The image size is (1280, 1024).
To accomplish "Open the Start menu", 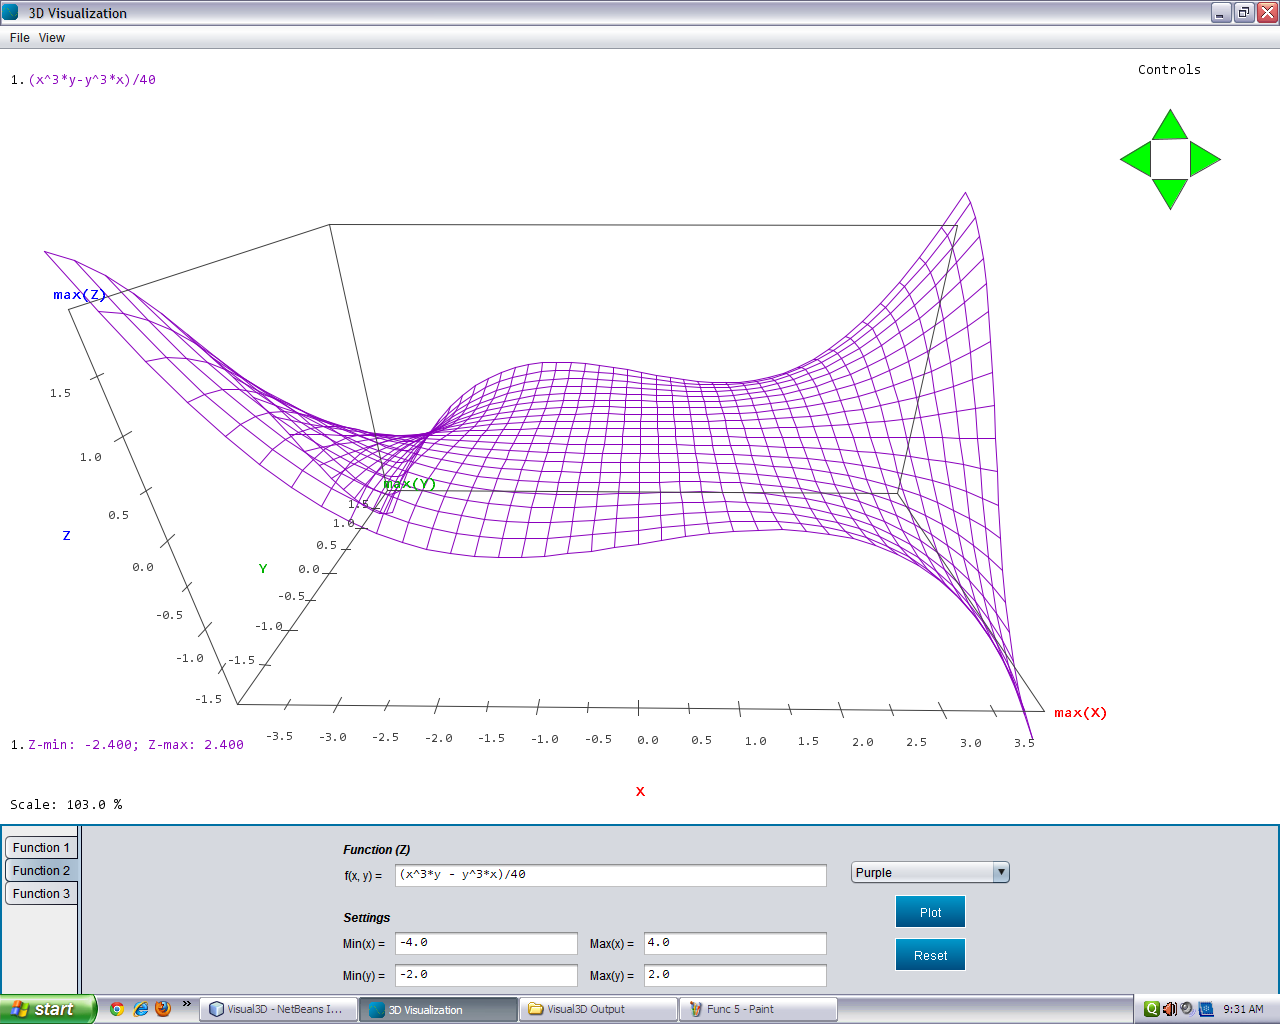I will (x=45, y=1008).
